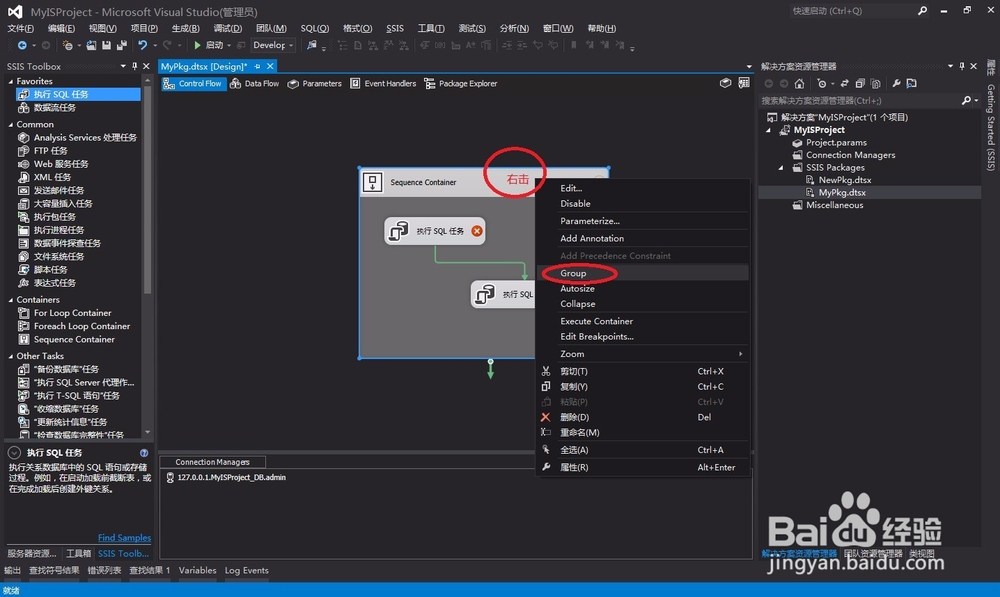Open the Variables bottom tab
This screenshot has width=1000, height=597.
(x=197, y=570)
